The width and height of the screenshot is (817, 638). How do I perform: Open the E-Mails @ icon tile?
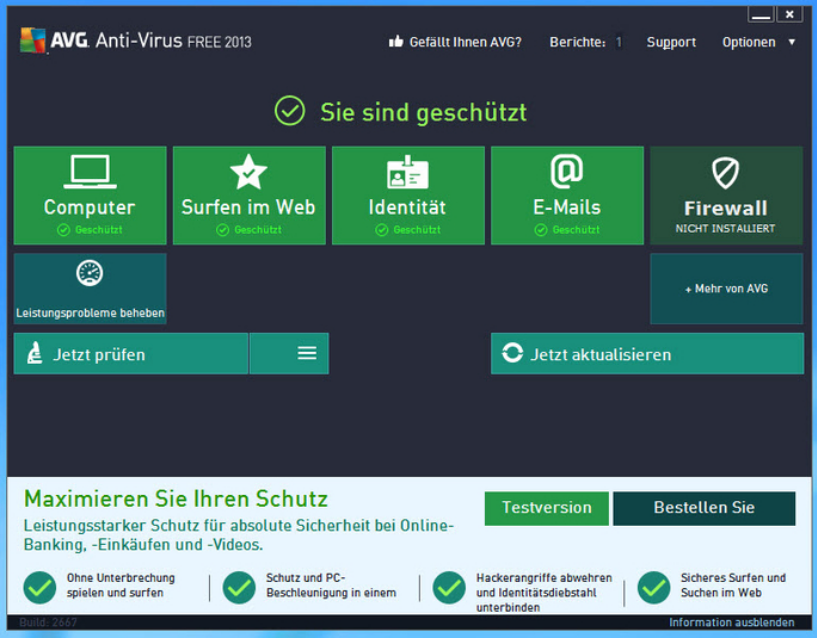(x=566, y=171)
